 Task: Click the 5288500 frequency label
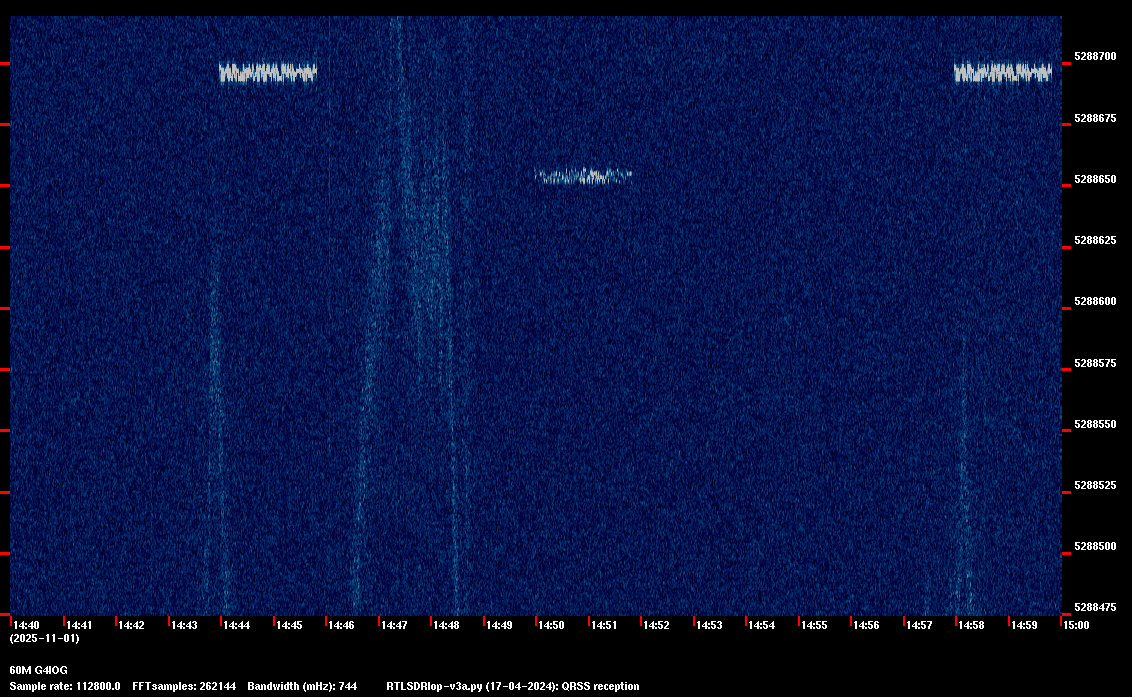(1095, 546)
